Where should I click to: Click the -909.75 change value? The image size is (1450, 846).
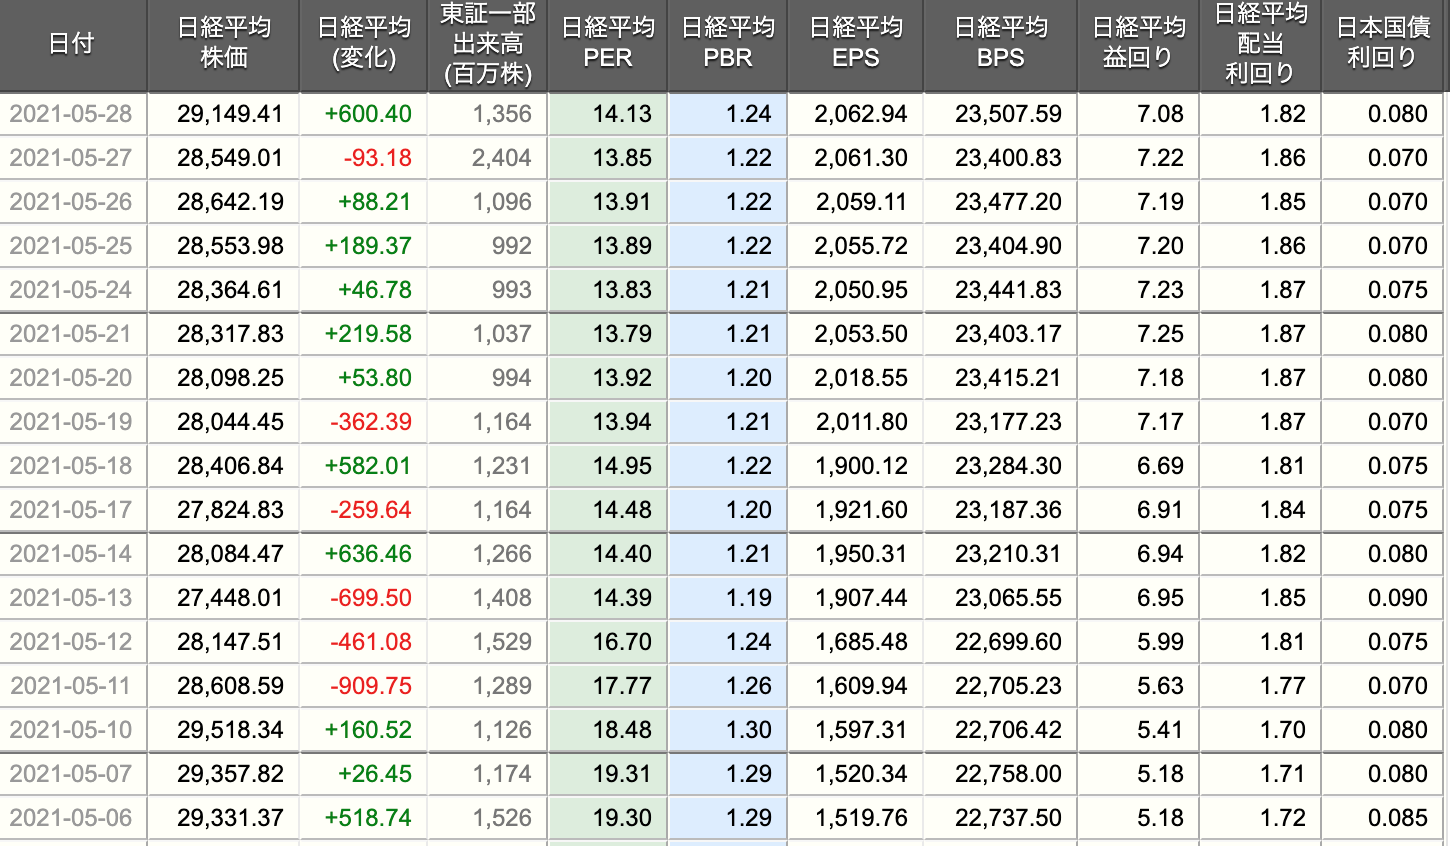(371, 686)
